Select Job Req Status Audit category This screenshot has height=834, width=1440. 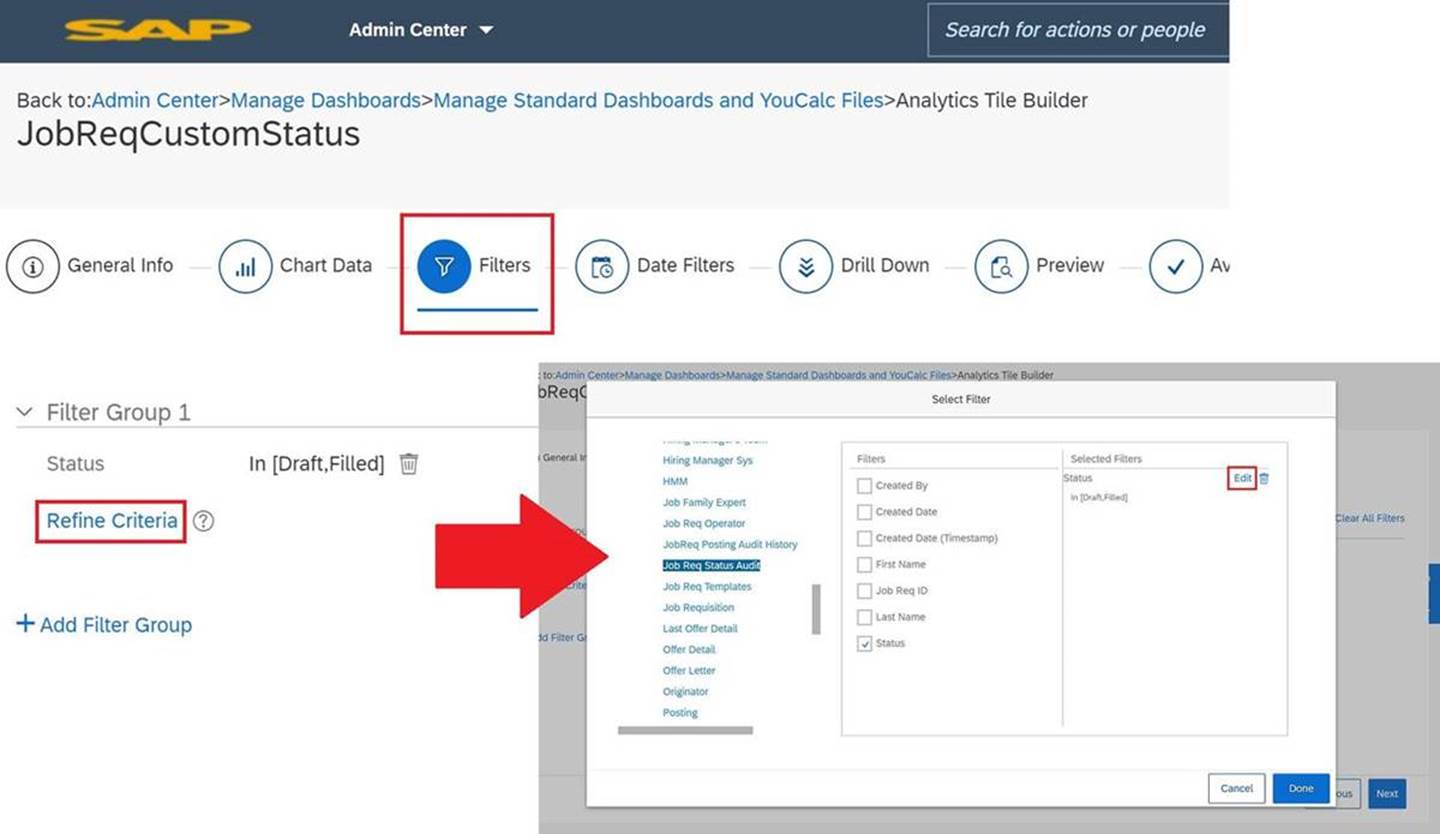point(711,566)
